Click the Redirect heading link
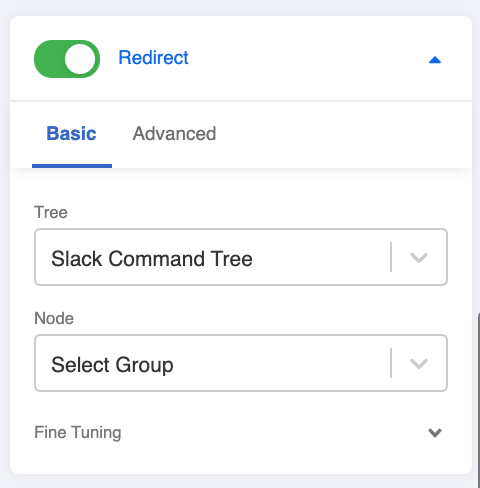This screenshot has width=480, height=488. tap(153, 58)
